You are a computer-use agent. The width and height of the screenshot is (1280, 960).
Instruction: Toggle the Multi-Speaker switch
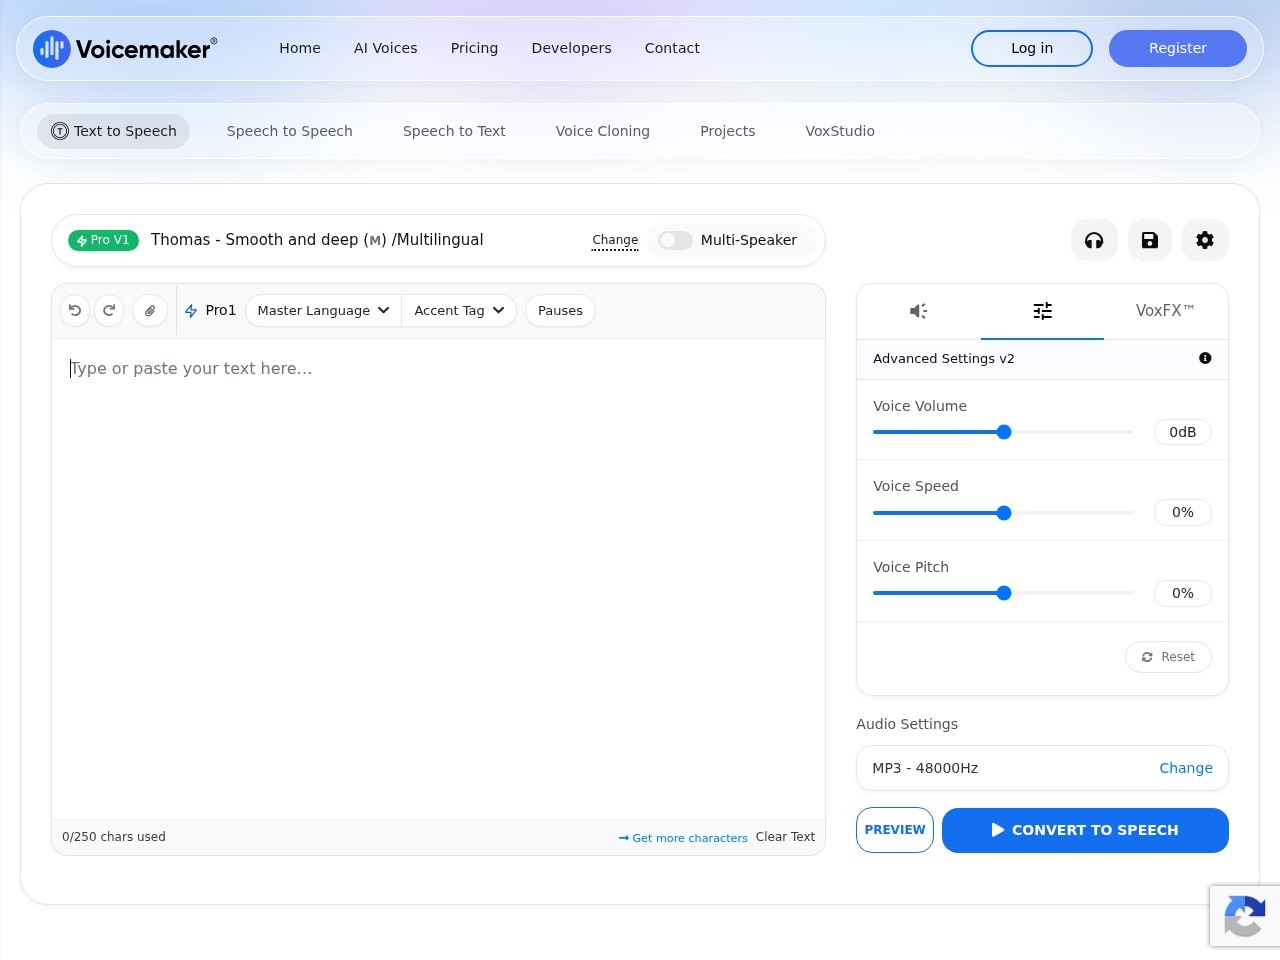(x=675, y=240)
